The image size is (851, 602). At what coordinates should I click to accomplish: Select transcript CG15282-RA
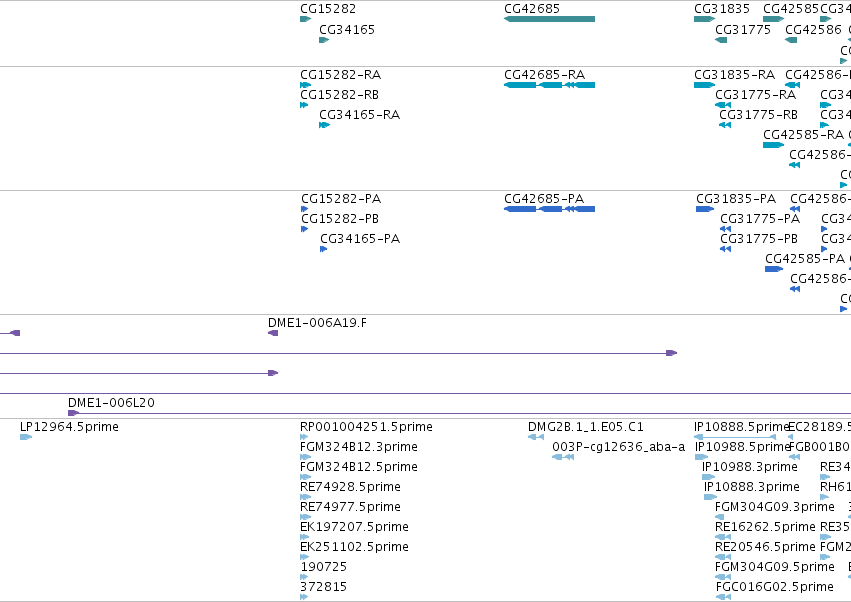(341, 74)
